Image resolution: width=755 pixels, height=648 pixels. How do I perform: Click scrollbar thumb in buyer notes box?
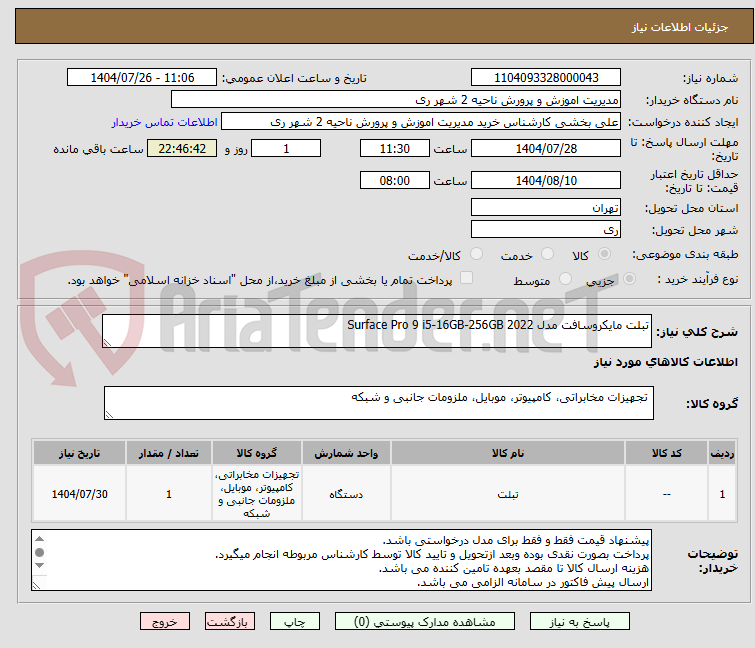(x=39, y=552)
